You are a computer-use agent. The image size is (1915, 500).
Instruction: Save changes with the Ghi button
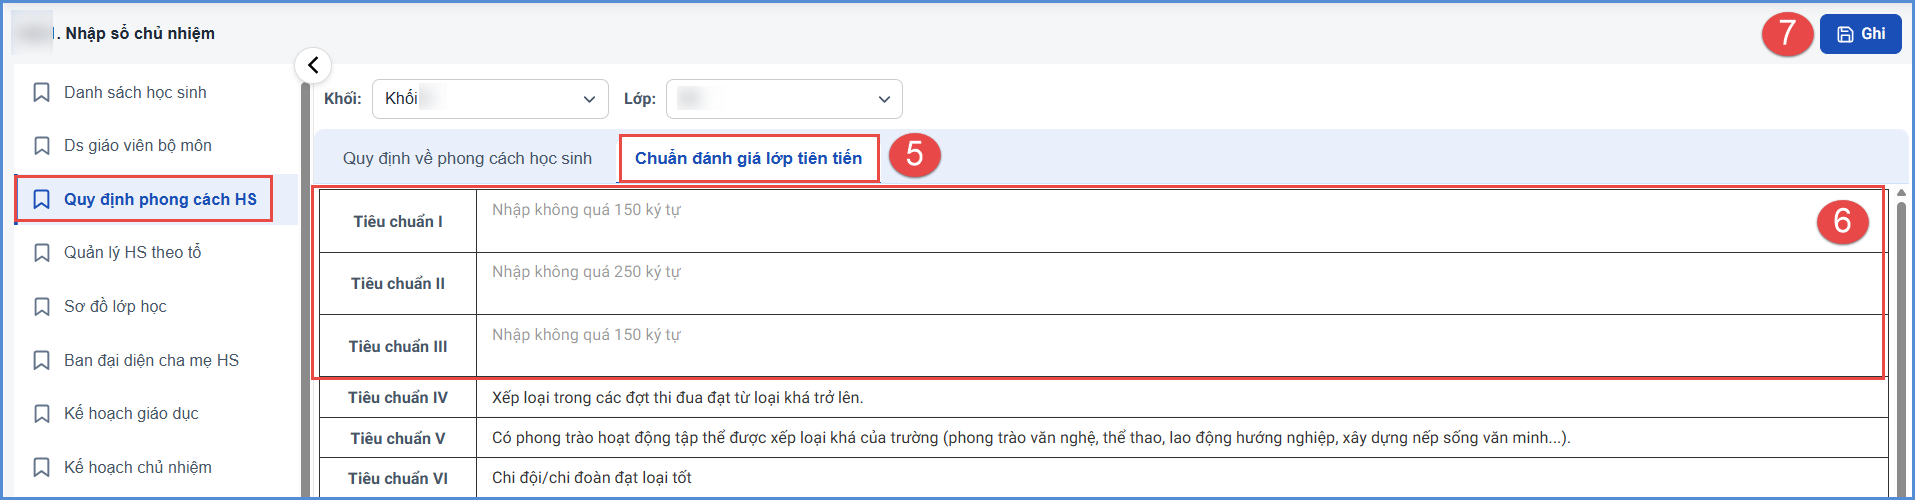click(x=1860, y=34)
